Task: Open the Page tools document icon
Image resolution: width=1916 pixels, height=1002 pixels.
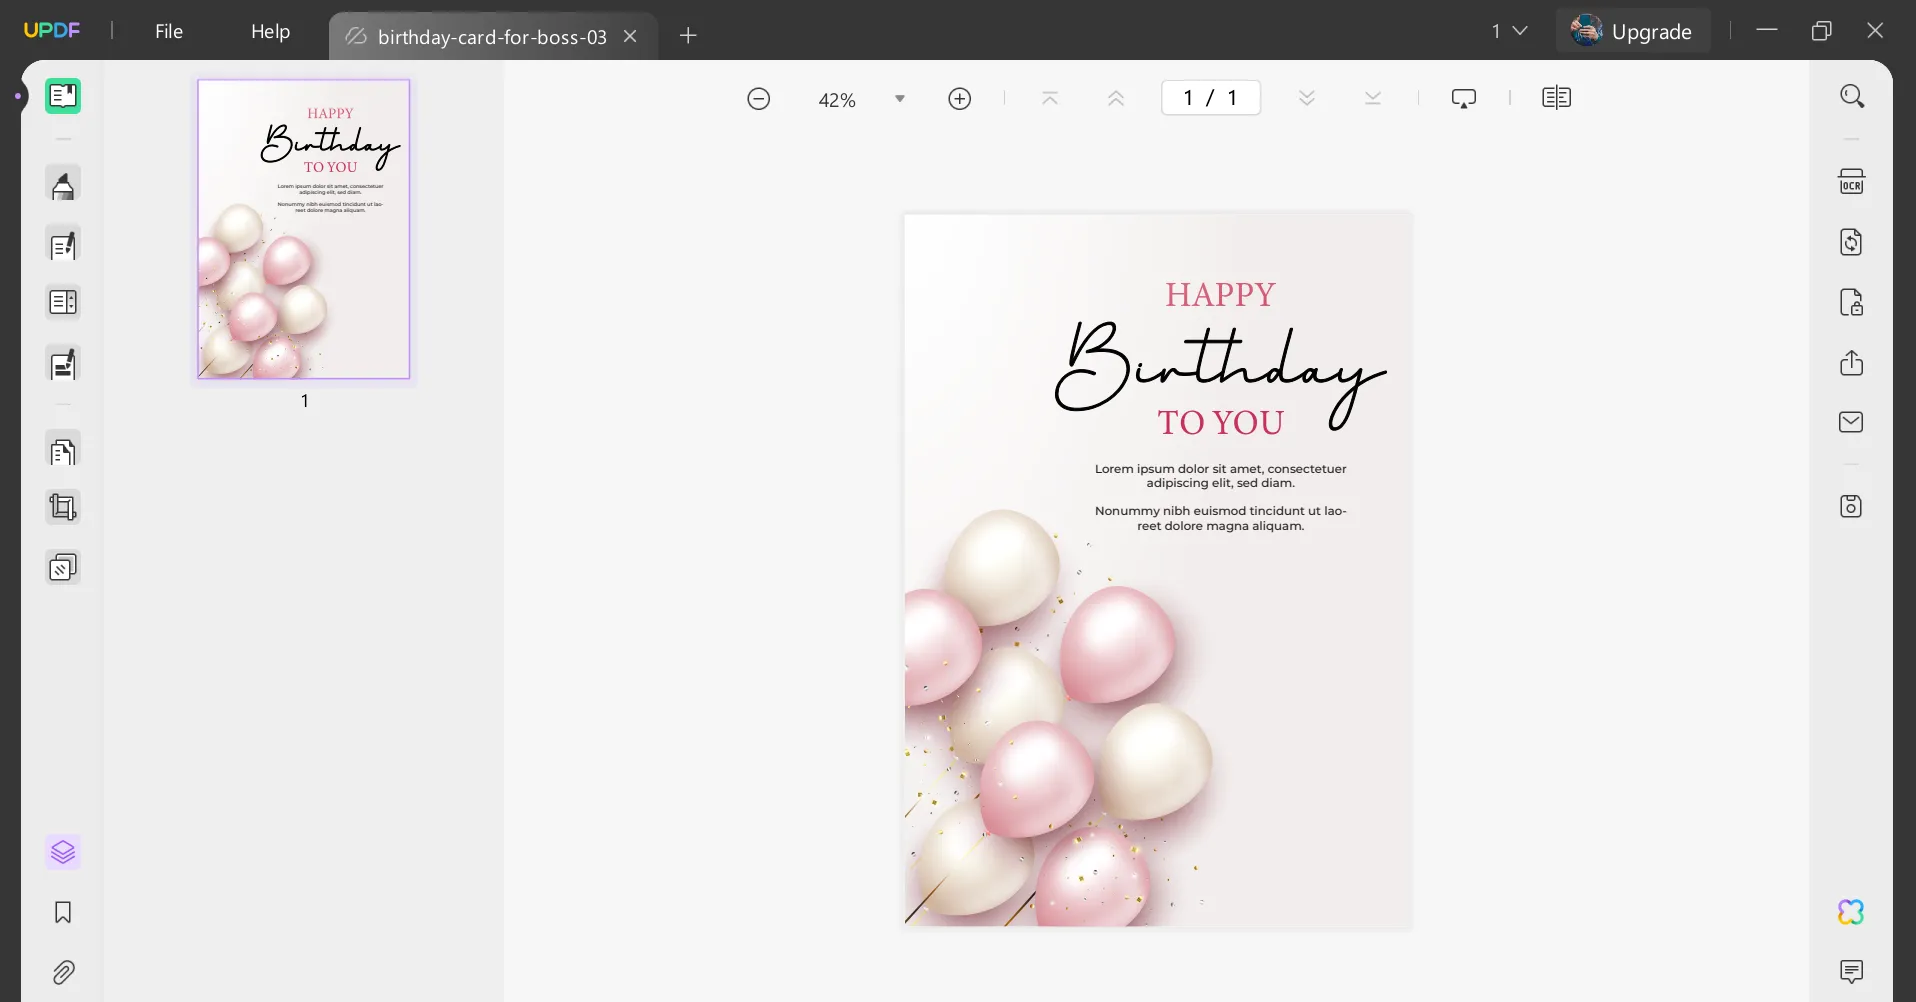Action: click(63, 452)
